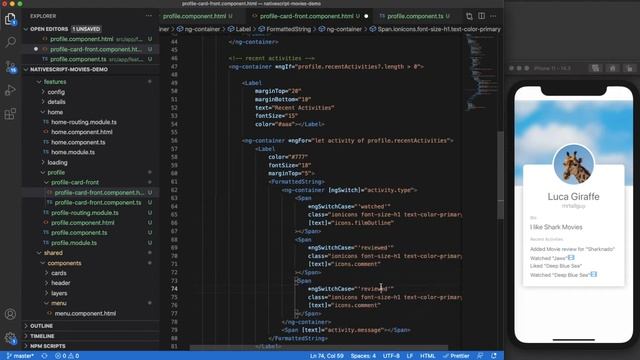Click Ln 74, Col 59 in status bar
Viewport: 640px width, 360px height.
click(326, 356)
